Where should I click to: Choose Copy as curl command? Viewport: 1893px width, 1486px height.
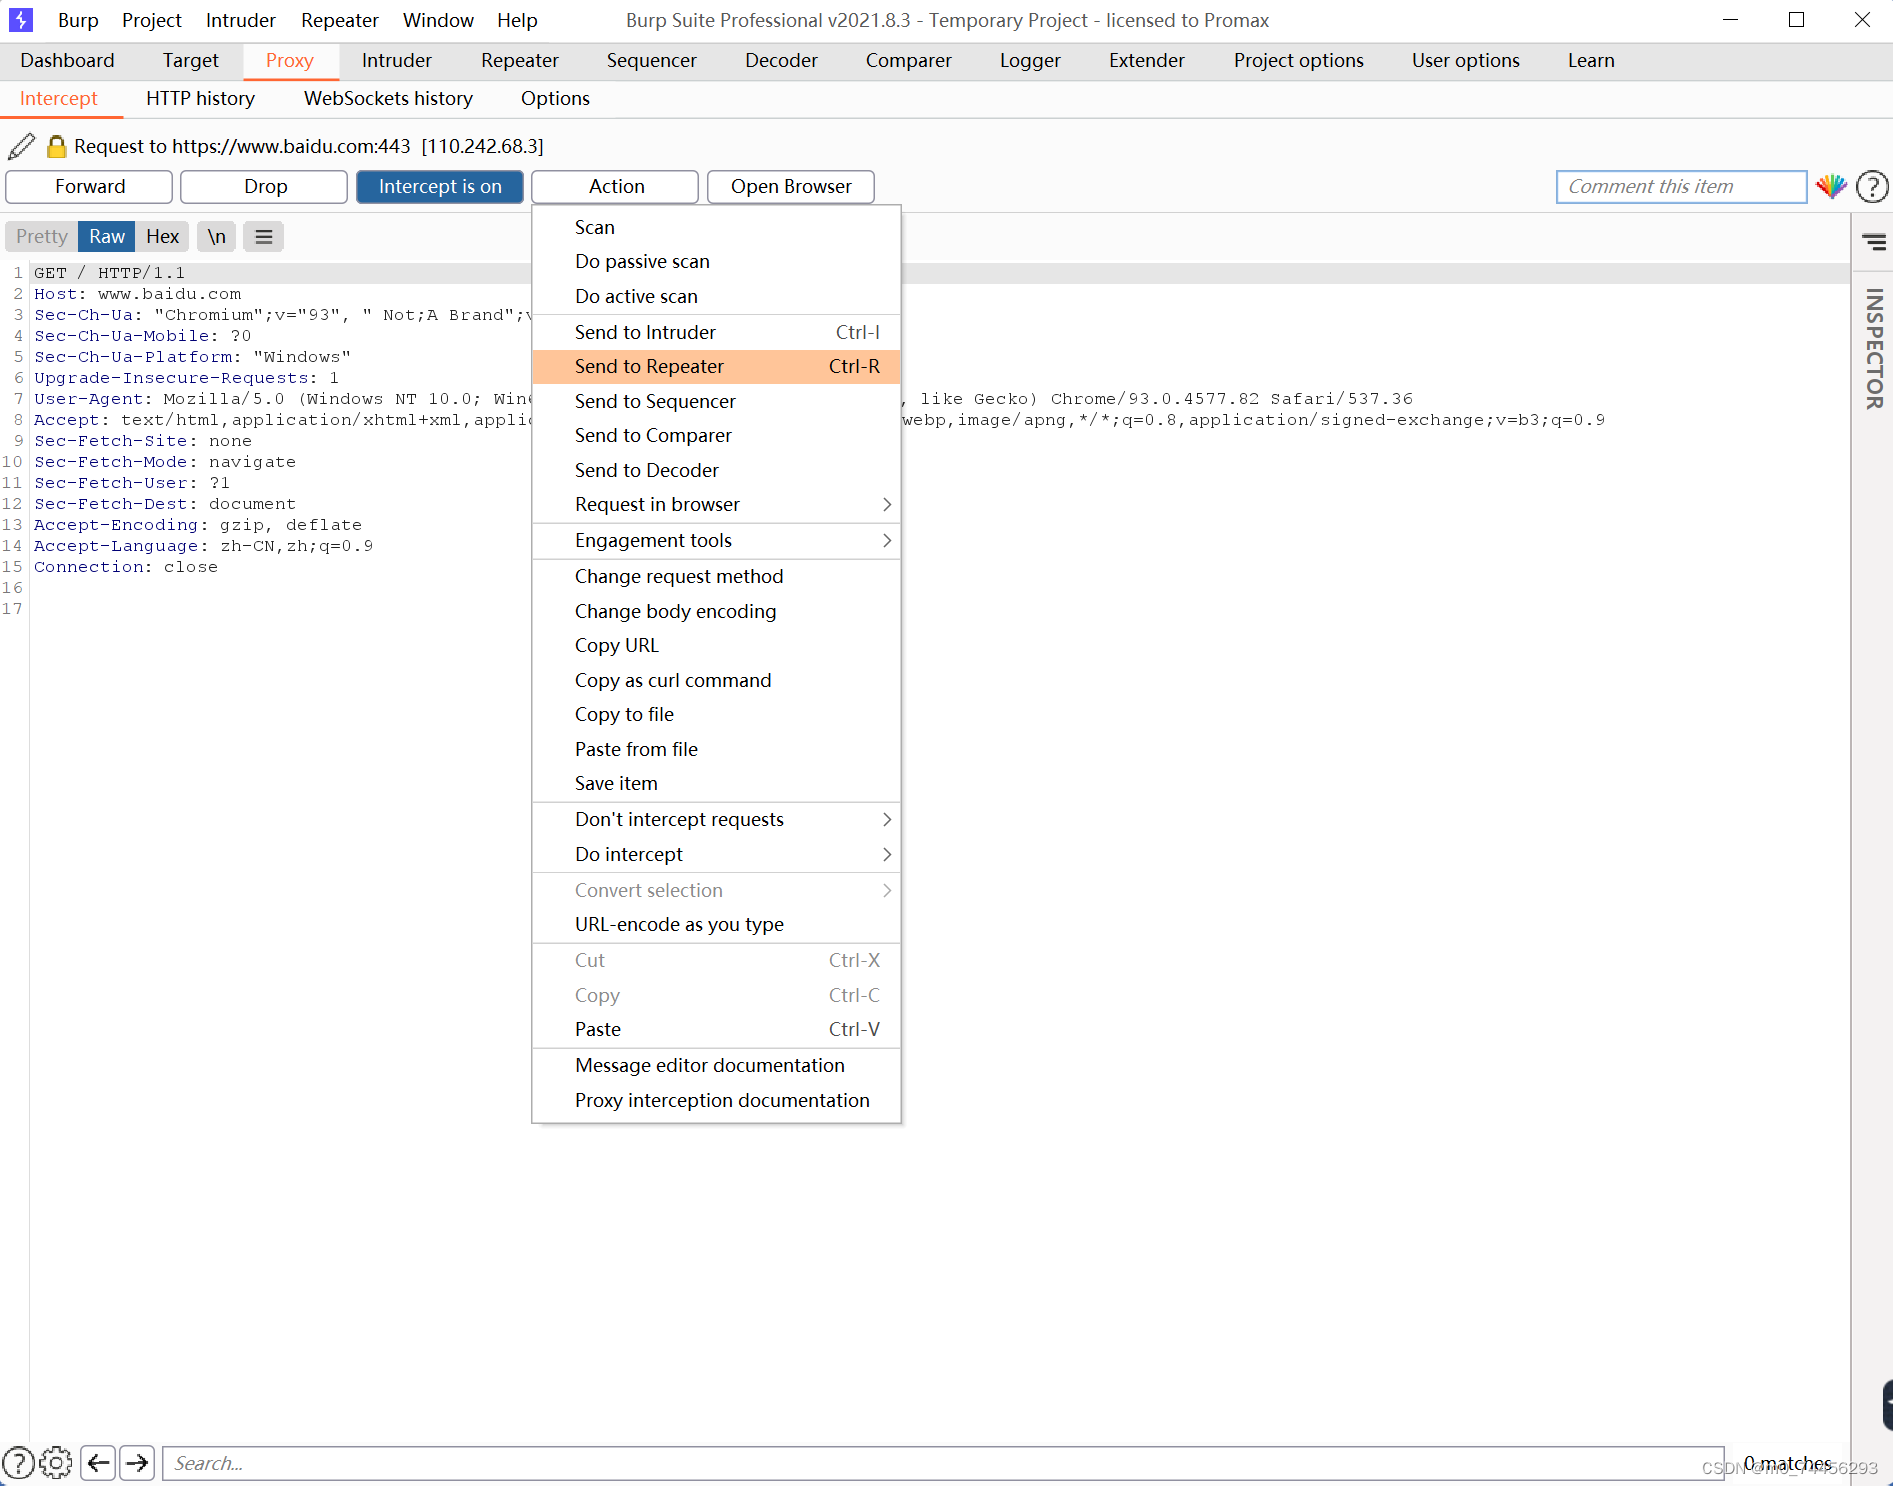[716, 681]
